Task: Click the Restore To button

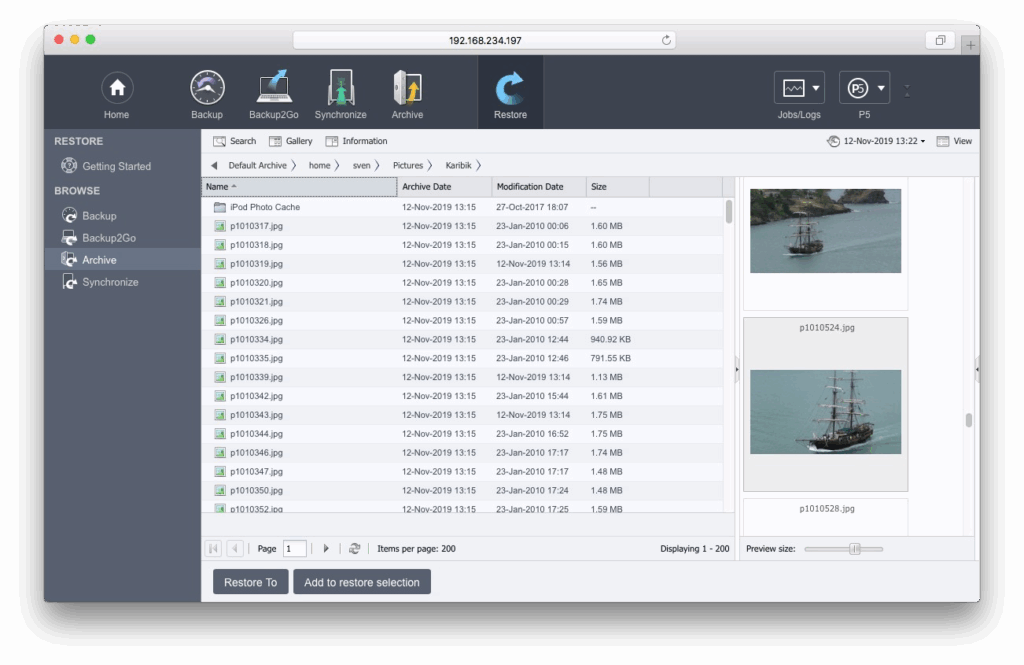Action: [x=250, y=582]
